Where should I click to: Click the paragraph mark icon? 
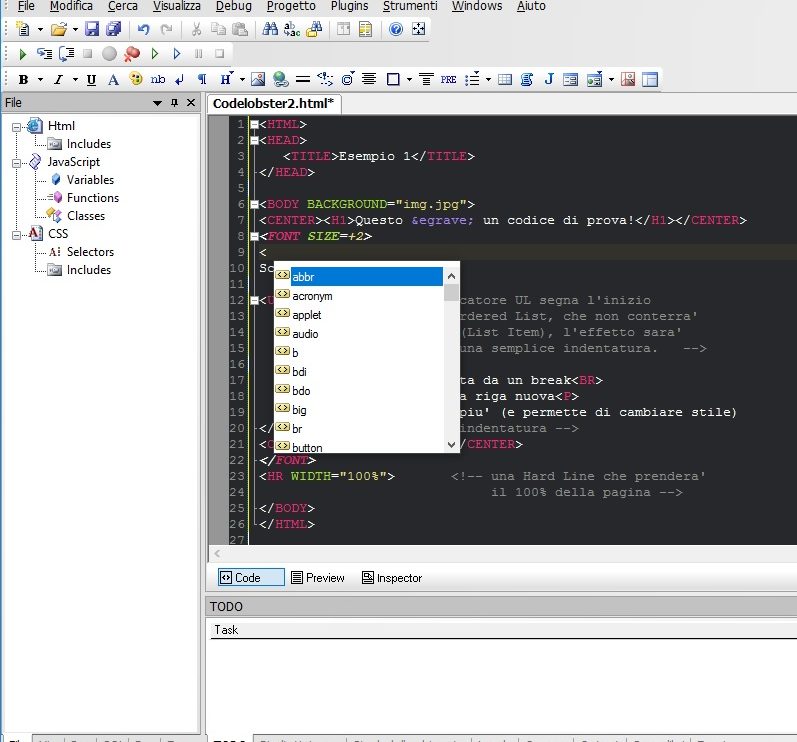coord(202,80)
